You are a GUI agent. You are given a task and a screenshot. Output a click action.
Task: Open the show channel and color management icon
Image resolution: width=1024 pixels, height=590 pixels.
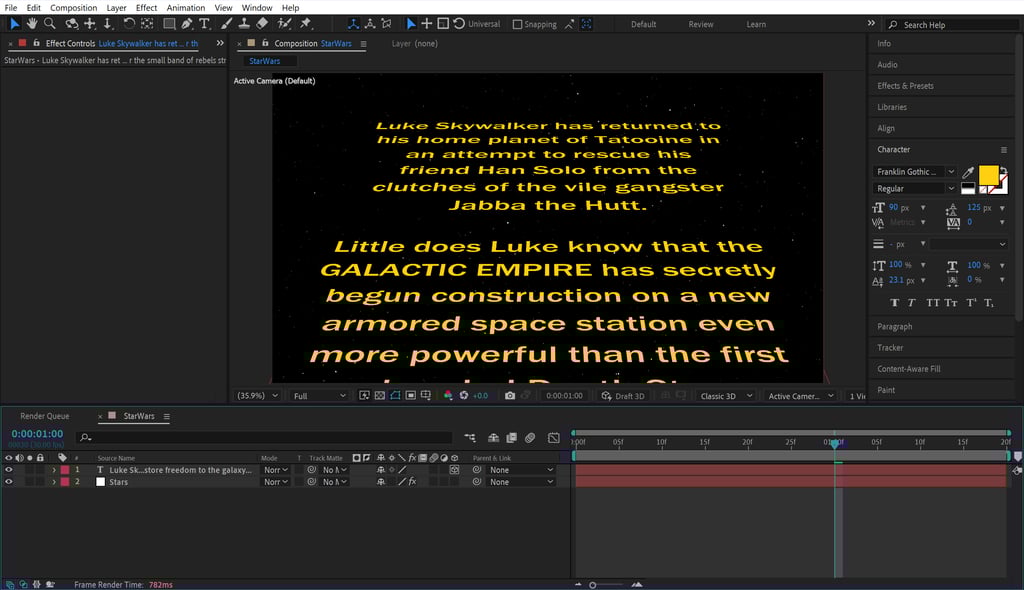click(448, 395)
